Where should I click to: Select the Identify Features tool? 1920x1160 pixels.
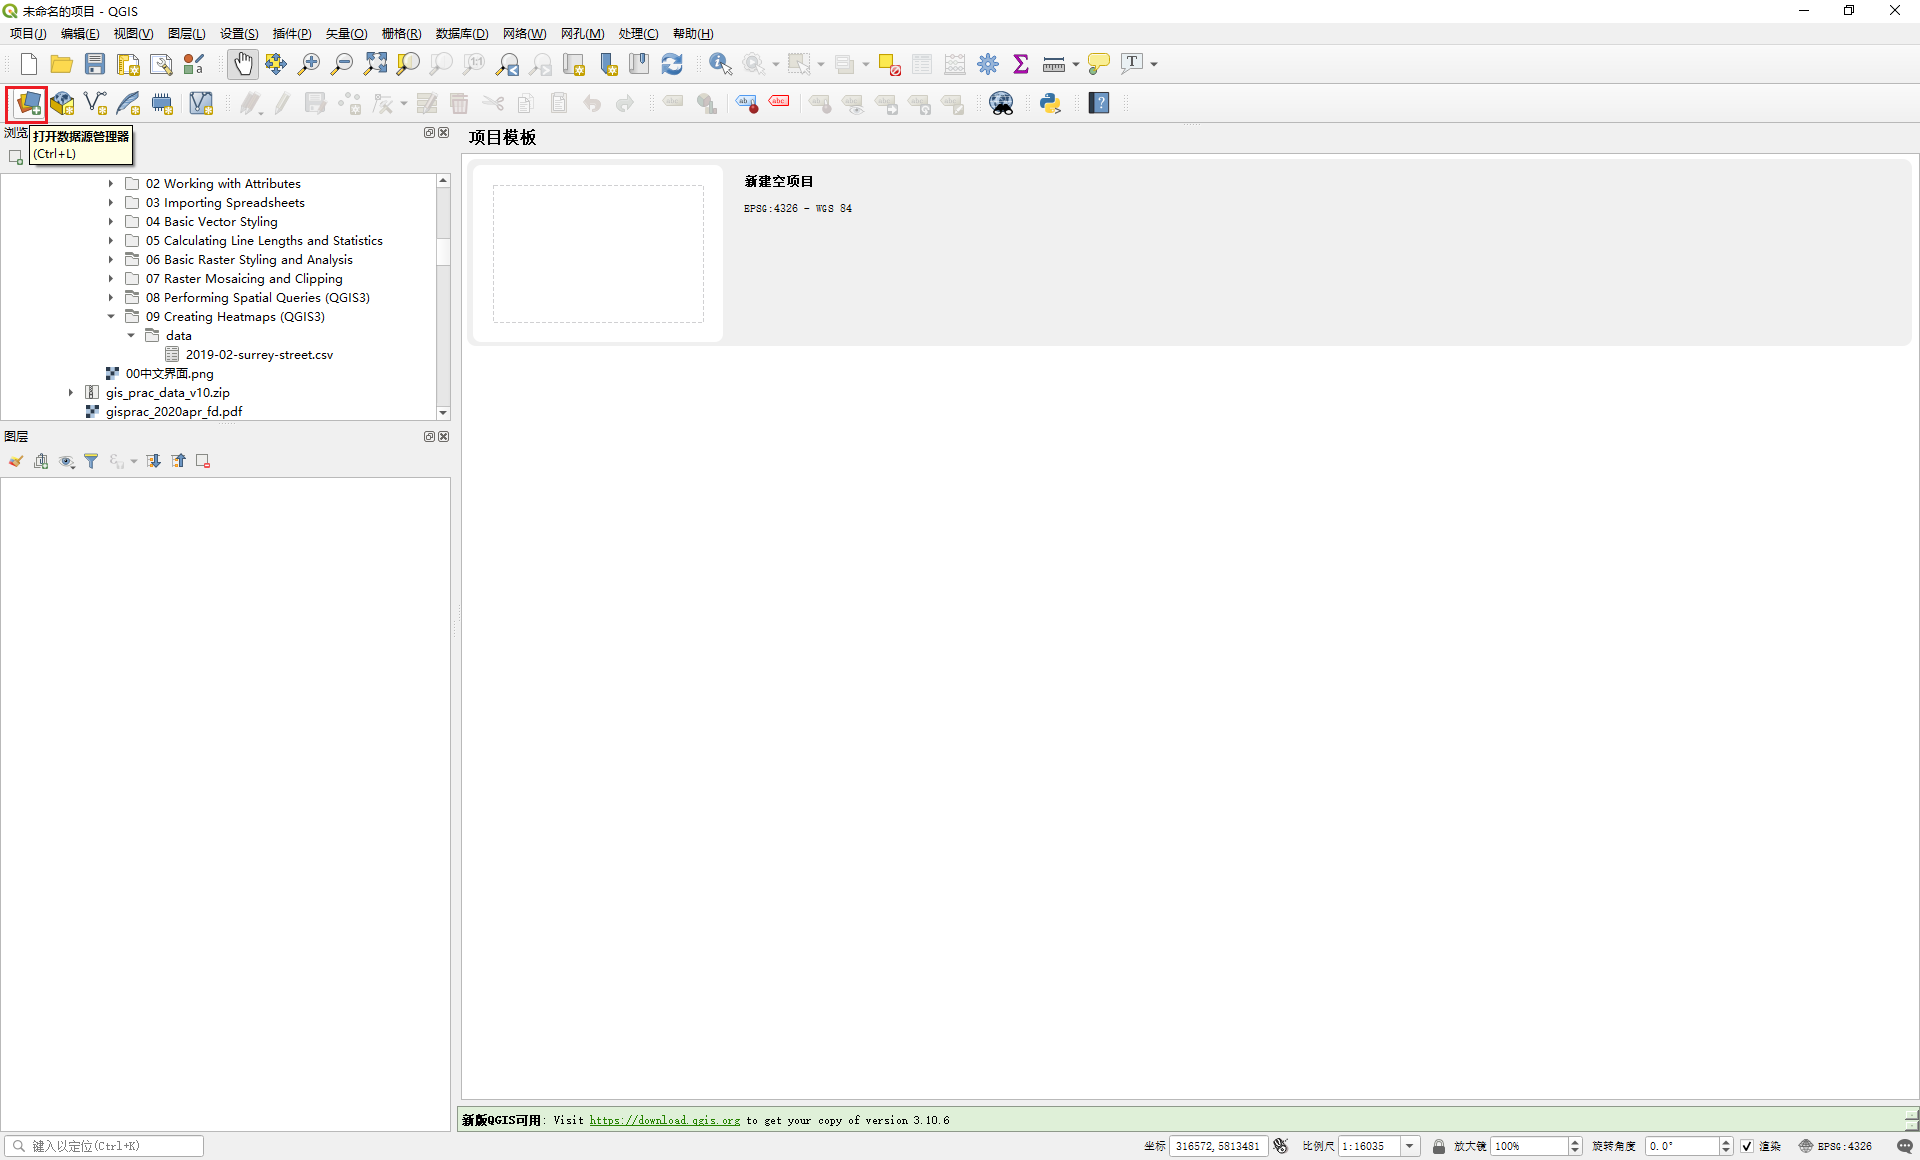click(x=719, y=64)
